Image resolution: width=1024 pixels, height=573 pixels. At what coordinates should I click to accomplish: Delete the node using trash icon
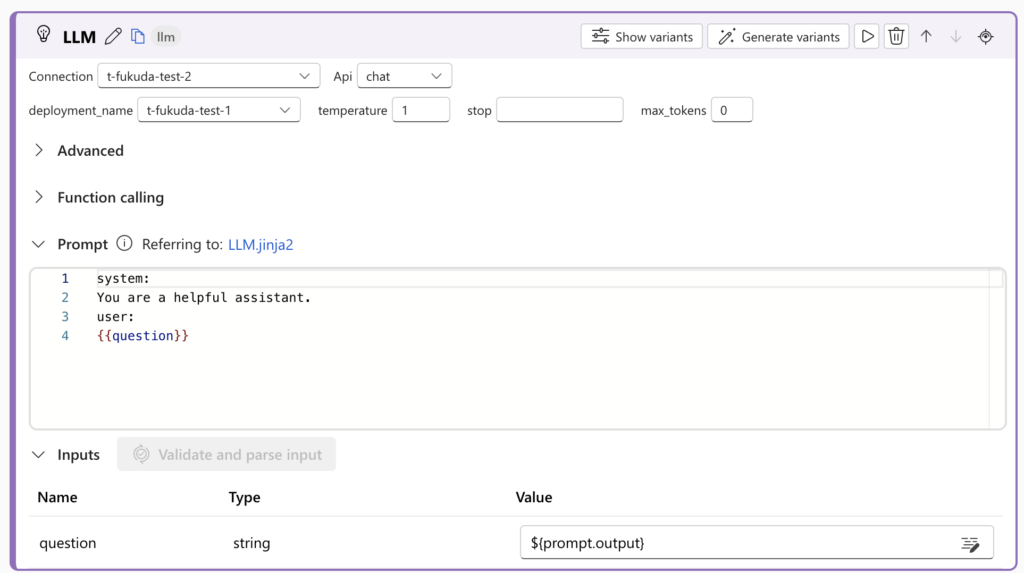tap(896, 37)
